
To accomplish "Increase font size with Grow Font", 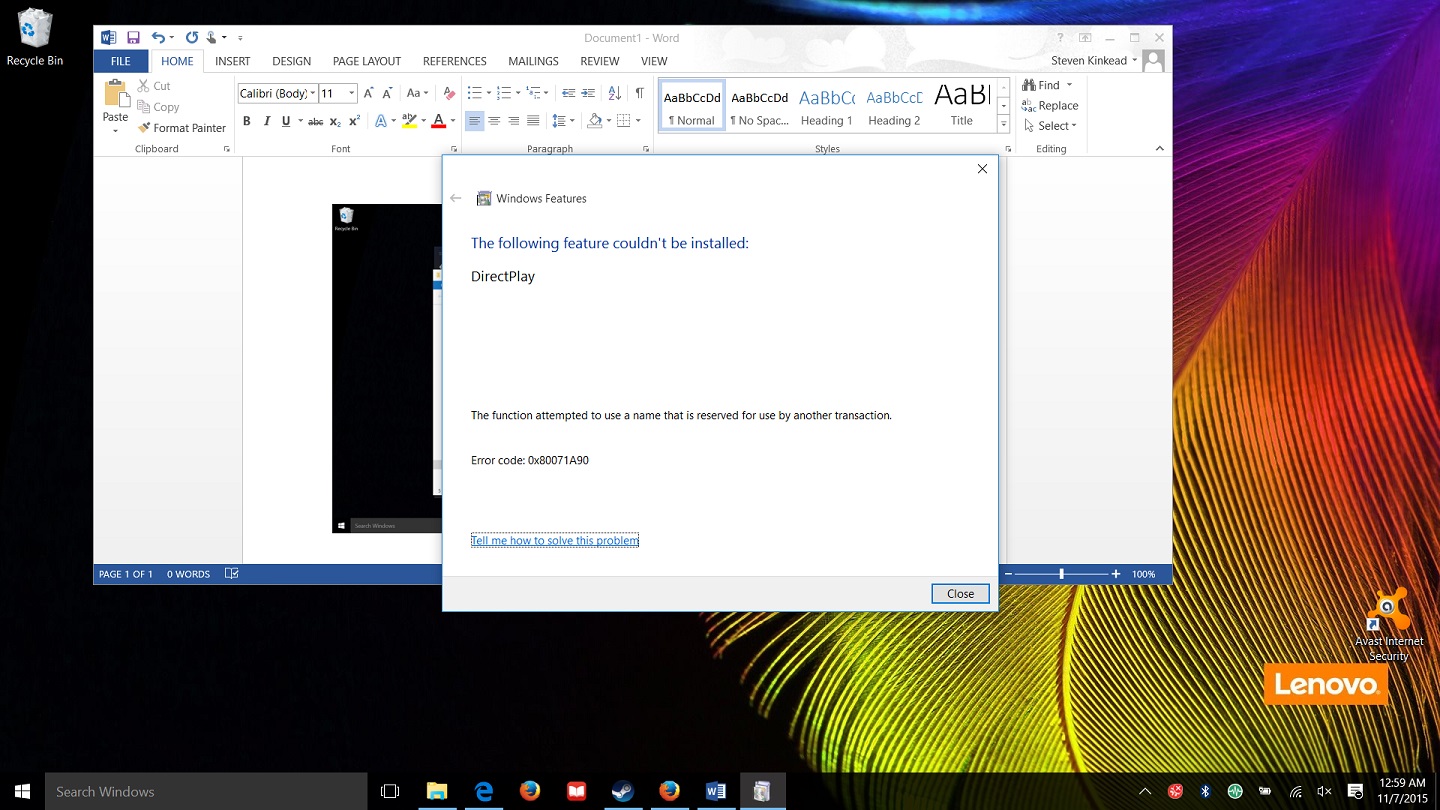I will [368, 93].
